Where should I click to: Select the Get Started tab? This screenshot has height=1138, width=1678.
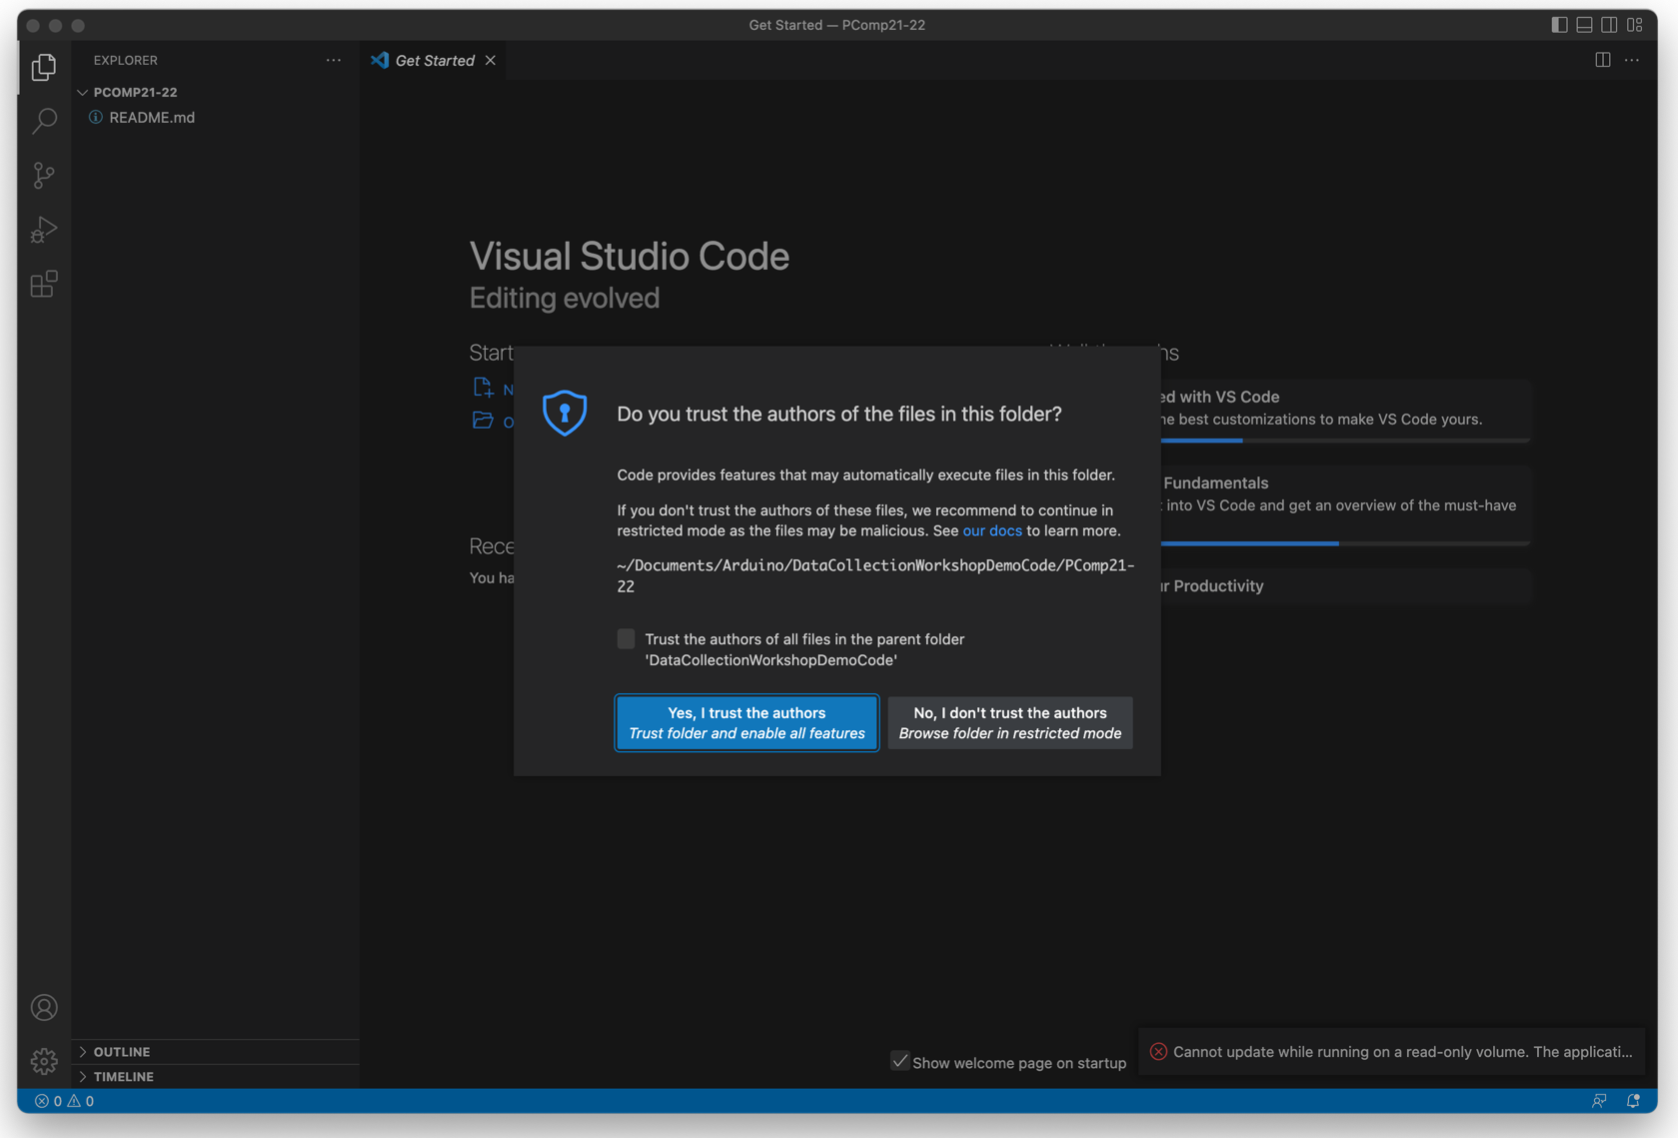coord(434,60)
